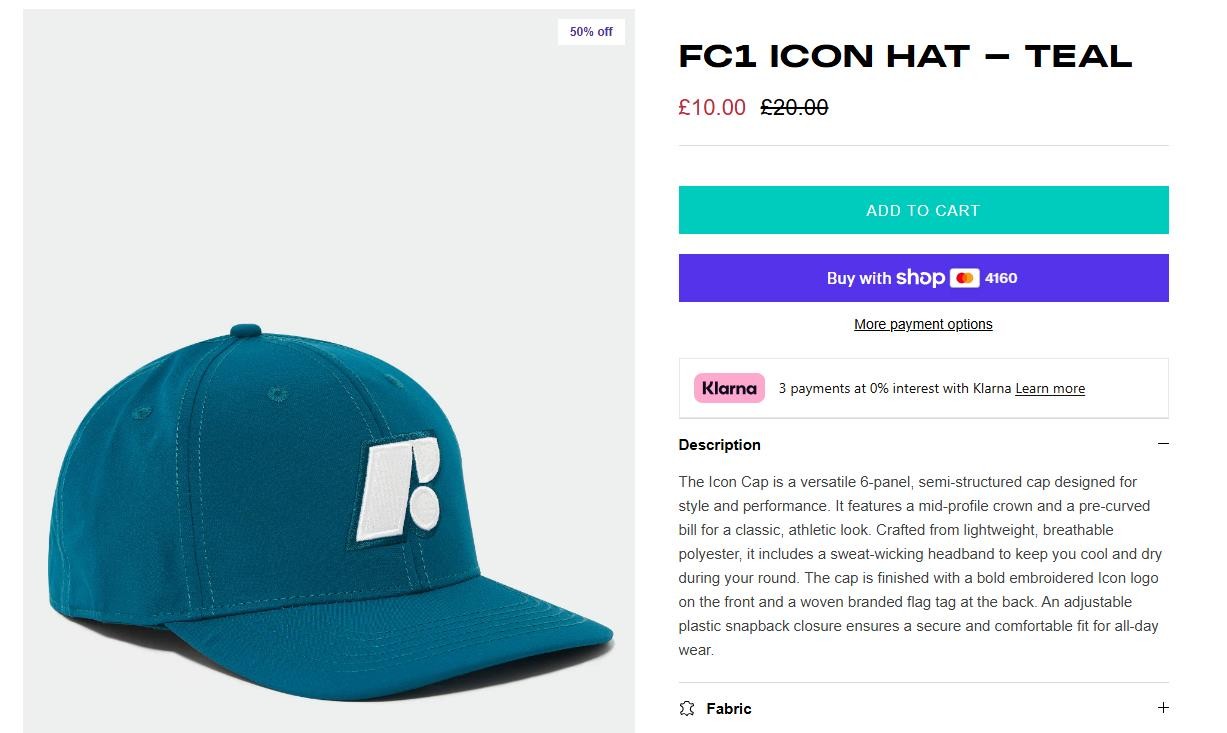Click the Shop logo in the purple button

(x=920, y=277)
